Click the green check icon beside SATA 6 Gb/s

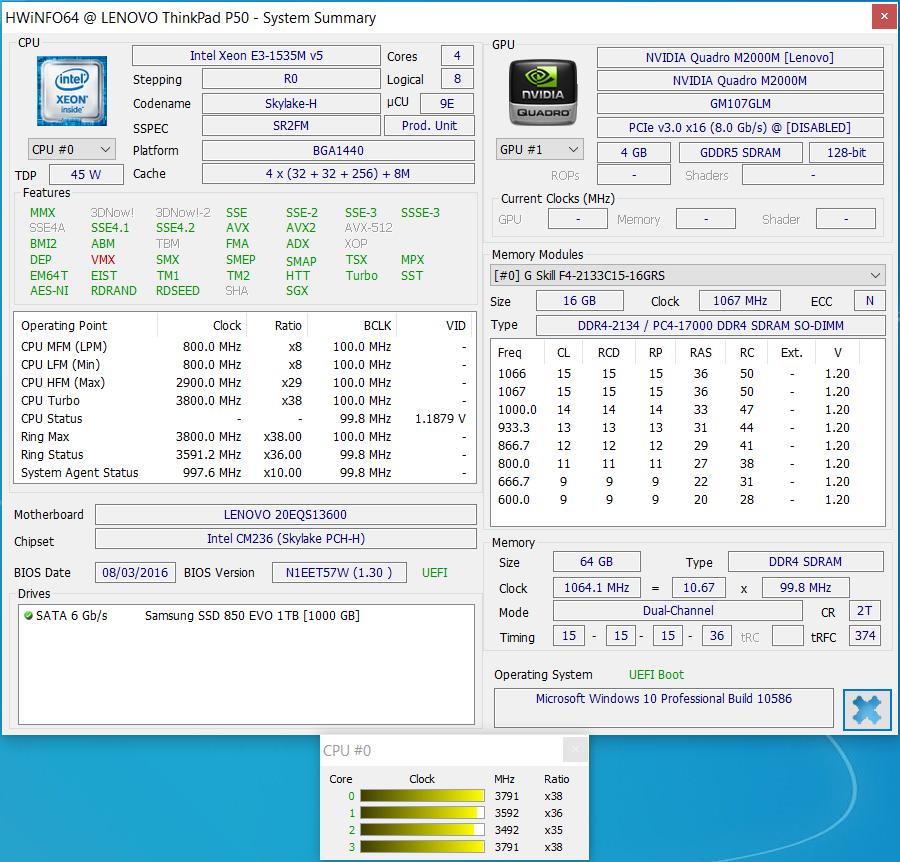coord(28,615)
